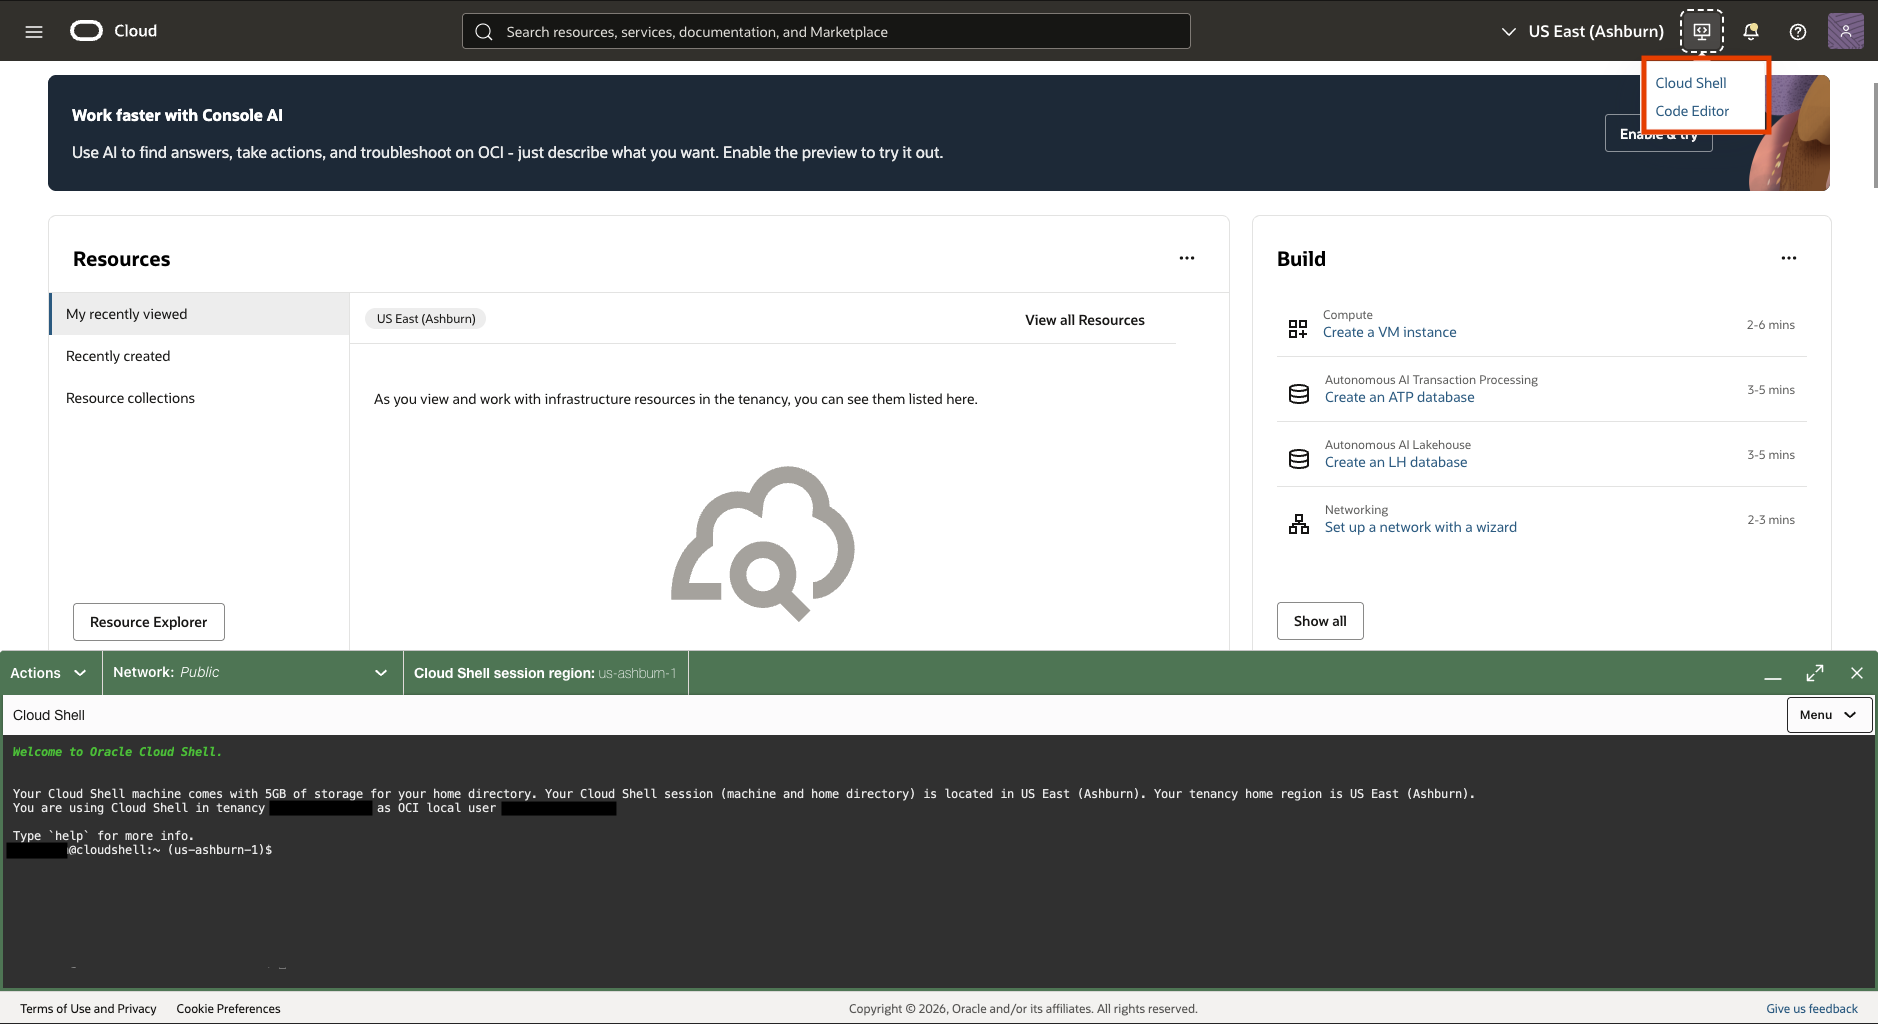The height and width of the screenshot is (1024, 1878).
Task: Open the Cloud Shell Menu dropdown
Action: tap(1829, 715)
